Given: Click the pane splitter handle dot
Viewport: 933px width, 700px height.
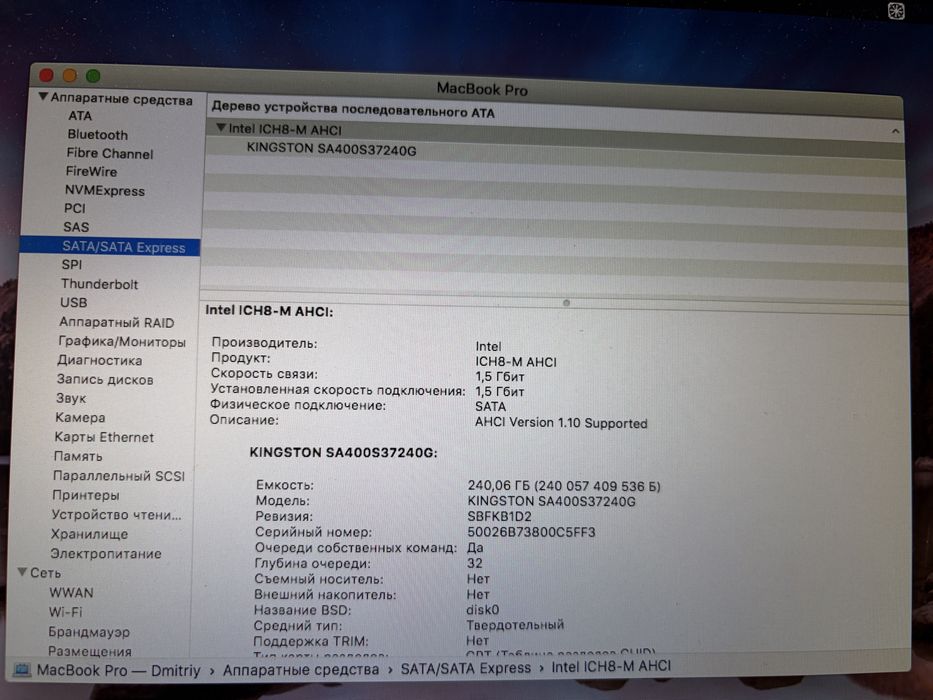Looking at the screenshot, I should pos(566,303).
